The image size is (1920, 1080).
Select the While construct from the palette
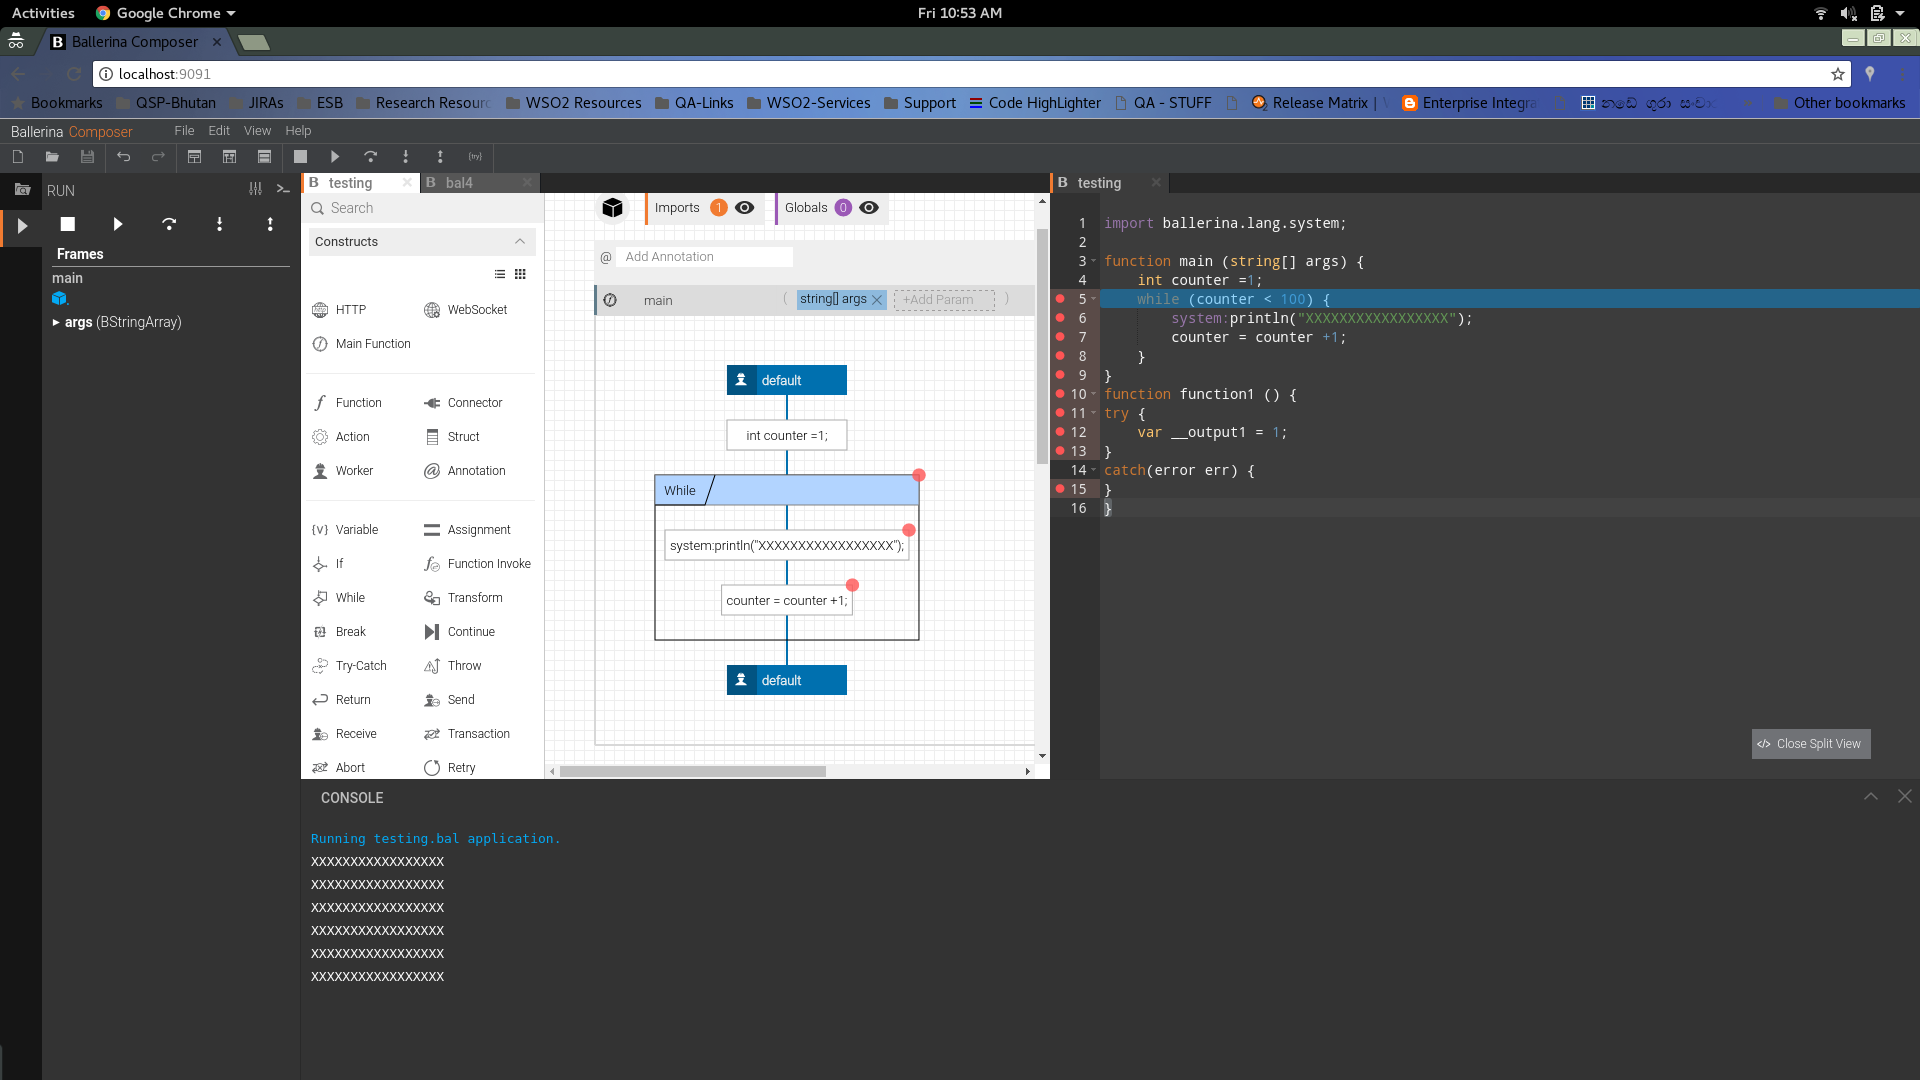coord(338,598)
